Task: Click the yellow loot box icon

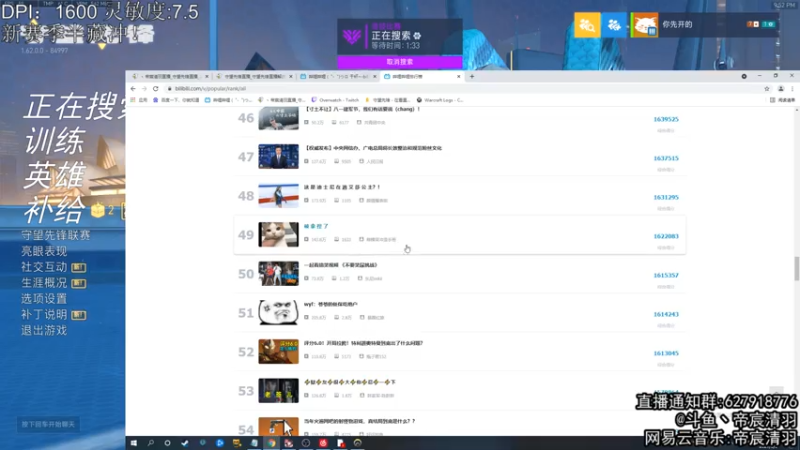Action: click(x=97, y=210)
